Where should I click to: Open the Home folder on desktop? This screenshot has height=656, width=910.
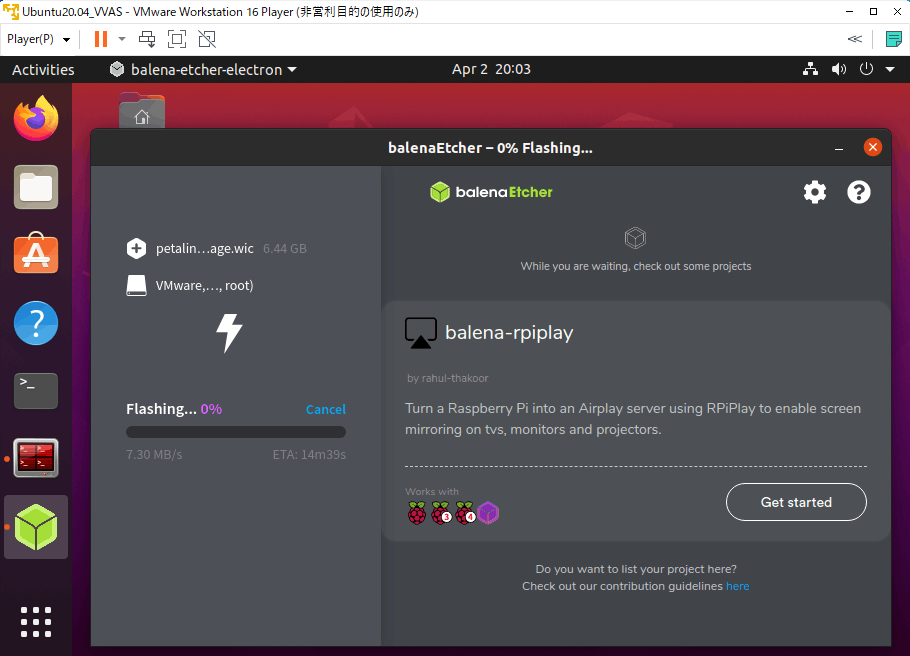coord(142,110)
